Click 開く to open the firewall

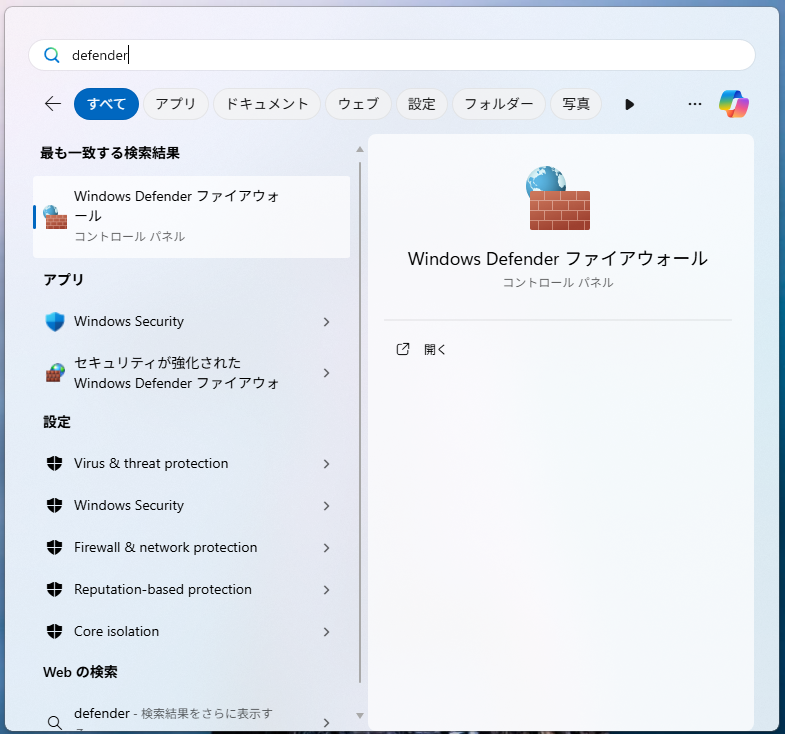pos(435,349)
